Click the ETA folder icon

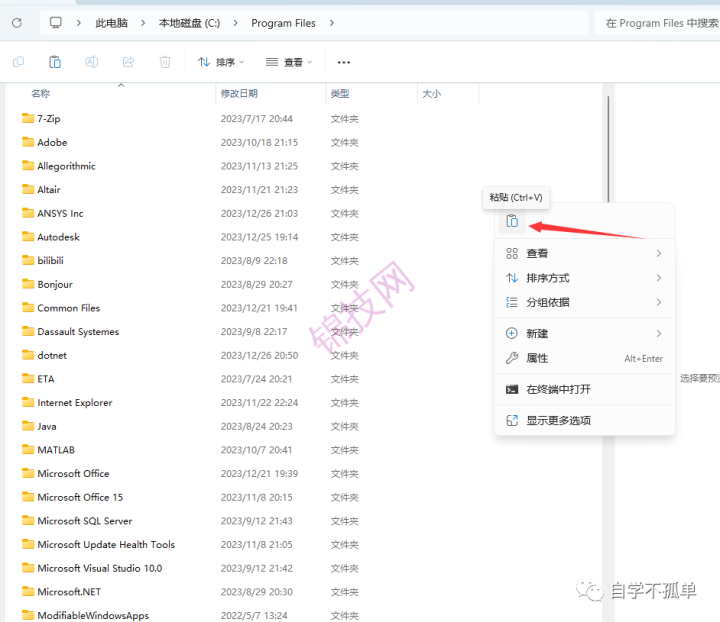point(28,379)
